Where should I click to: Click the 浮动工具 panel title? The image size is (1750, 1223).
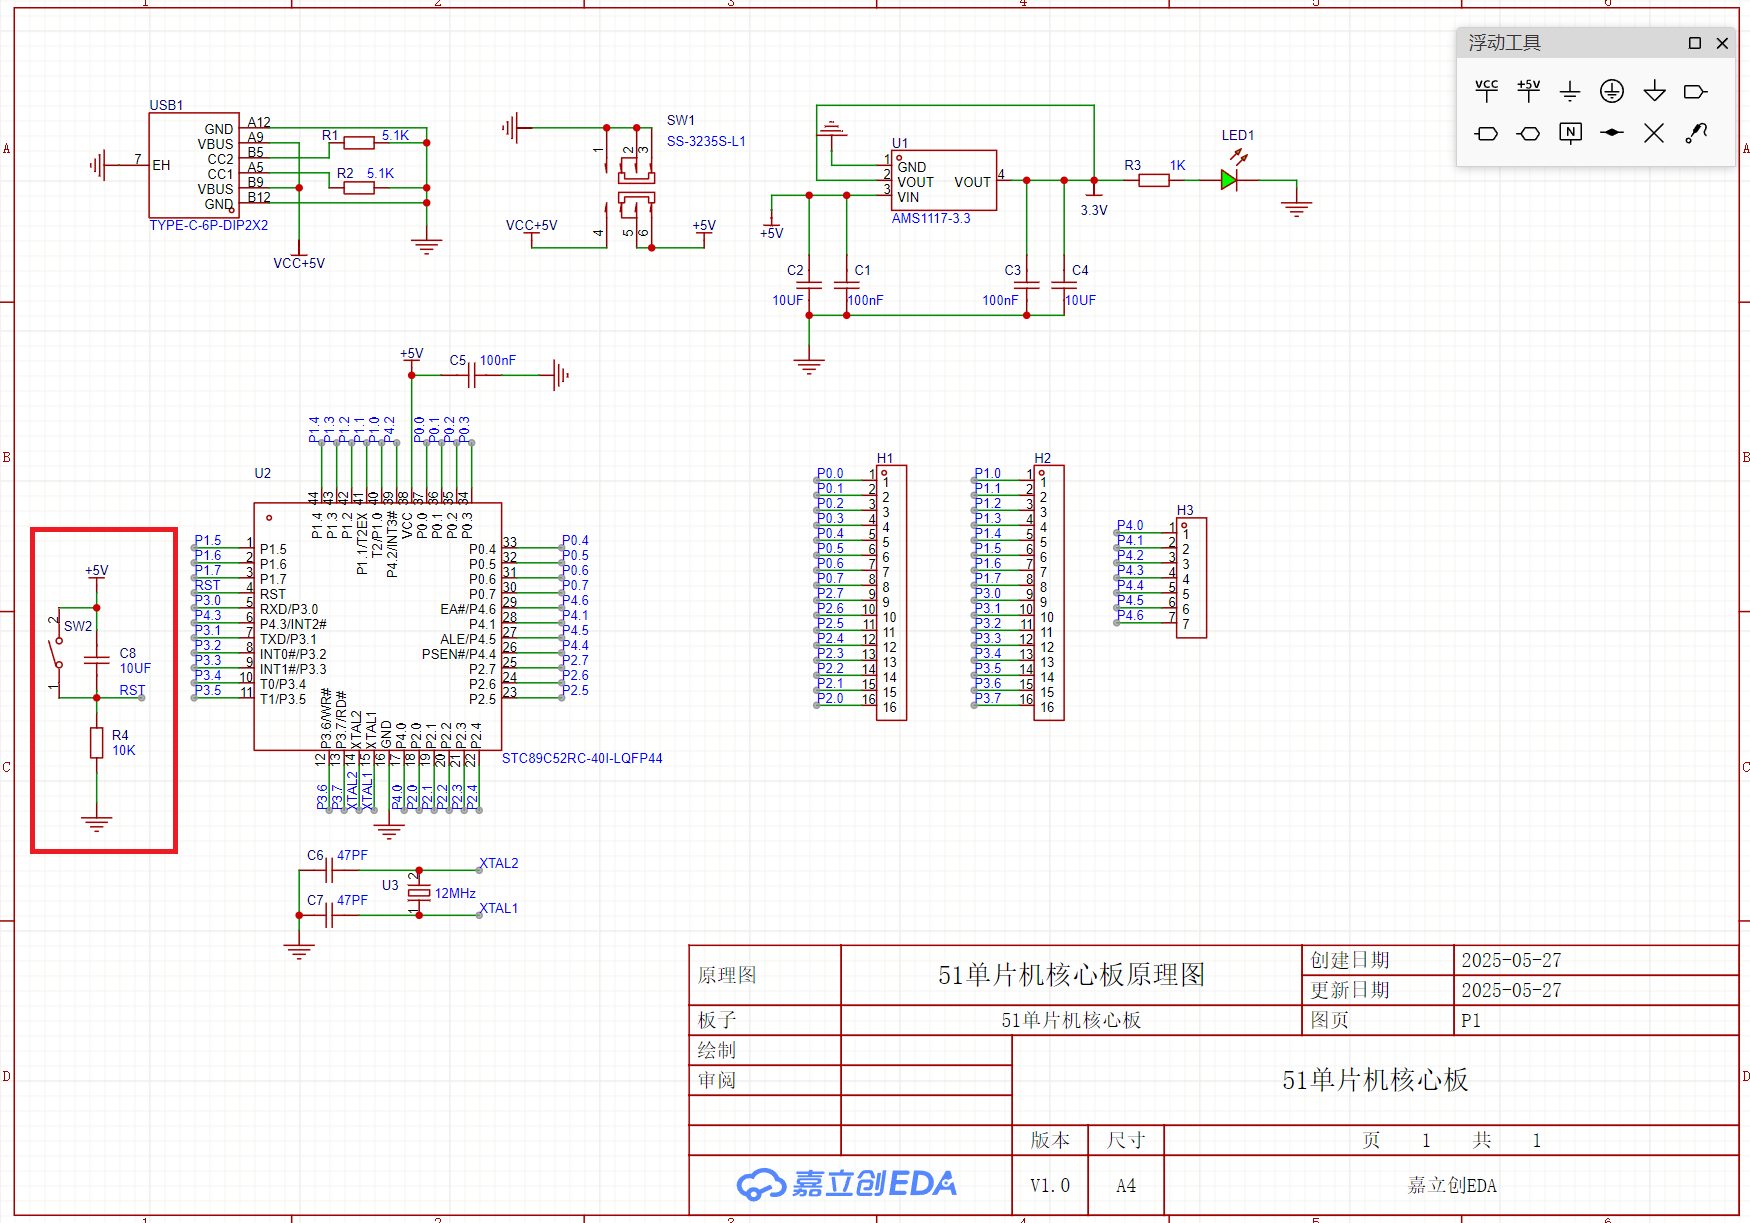1504,43
